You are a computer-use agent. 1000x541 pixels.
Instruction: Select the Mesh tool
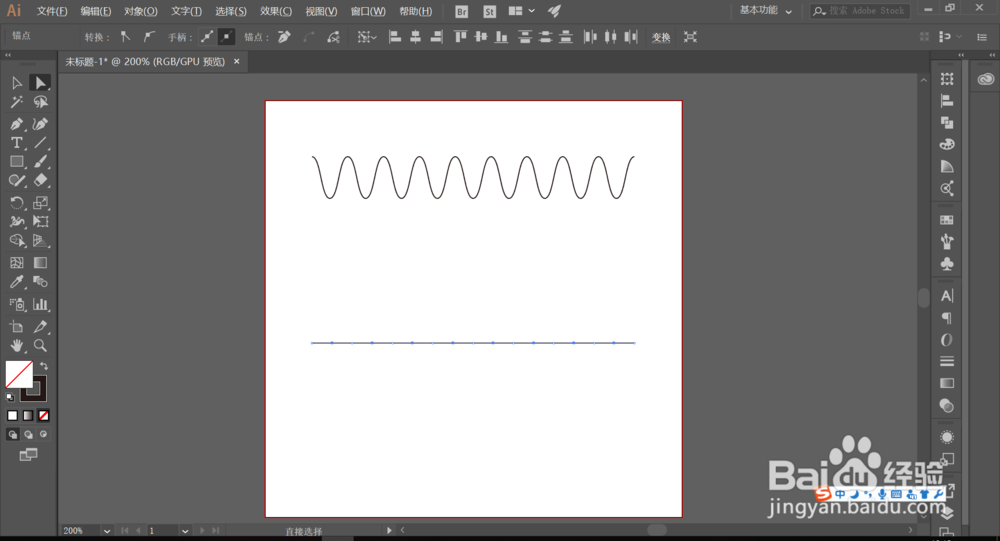click(x=17, y=263)
